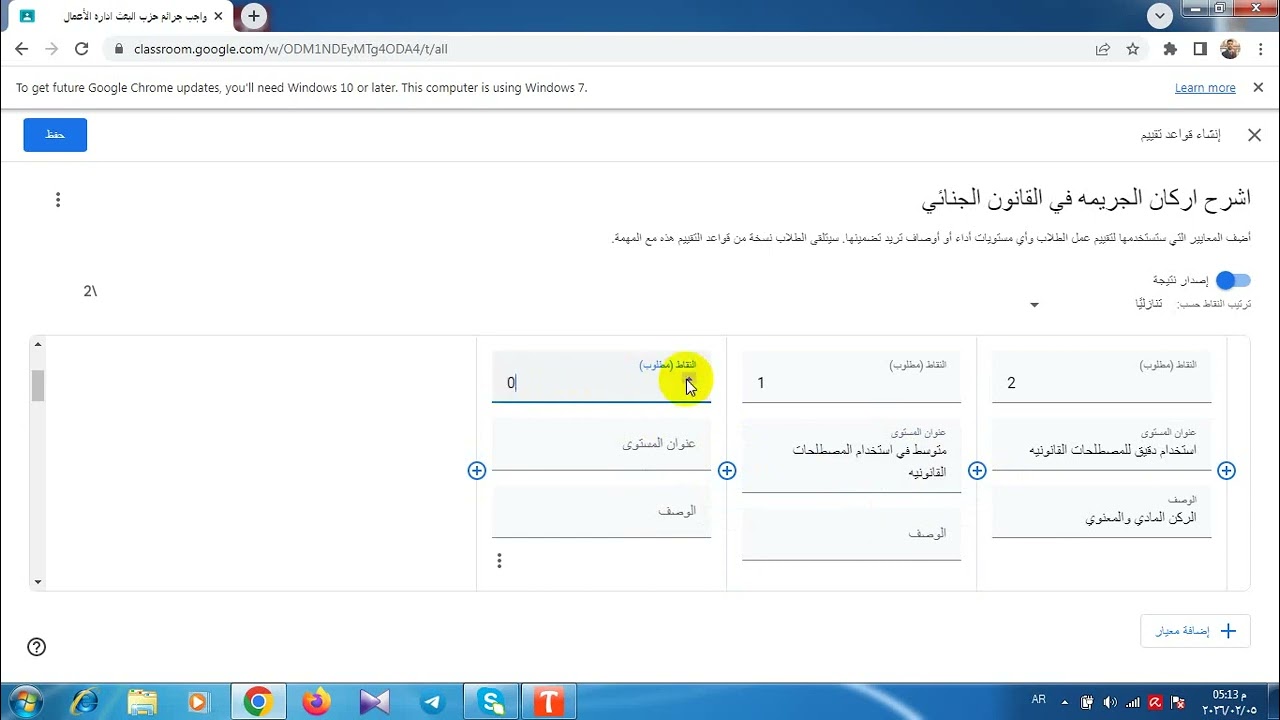The image size is (1280, 720).
Task: Click the empty description field in the 0-point column
Action: (601, 512)
